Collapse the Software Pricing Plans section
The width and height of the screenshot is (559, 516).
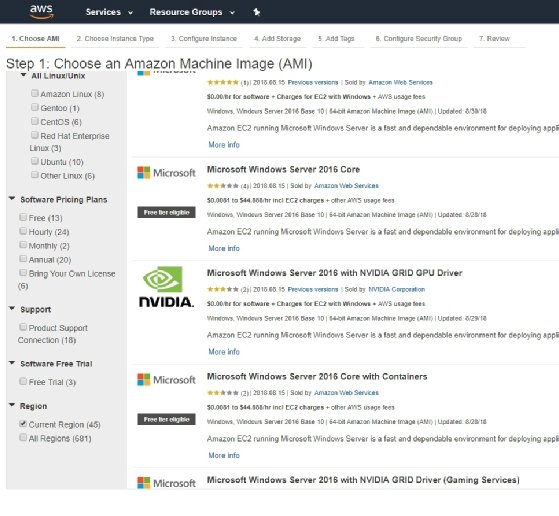[12, 198]
